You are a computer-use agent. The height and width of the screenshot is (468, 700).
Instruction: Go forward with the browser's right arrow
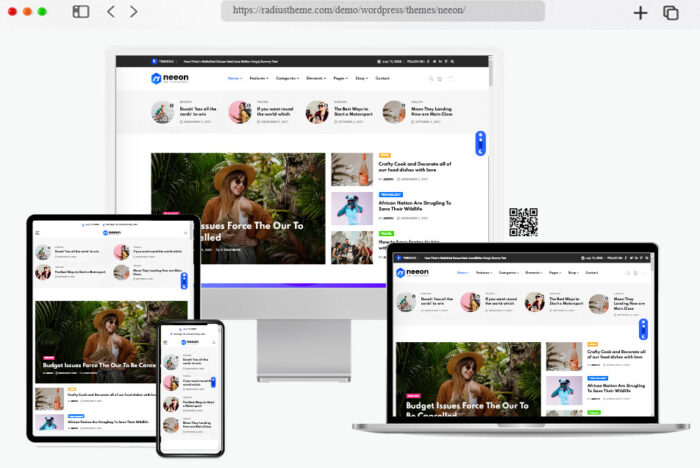pos(133,12)
